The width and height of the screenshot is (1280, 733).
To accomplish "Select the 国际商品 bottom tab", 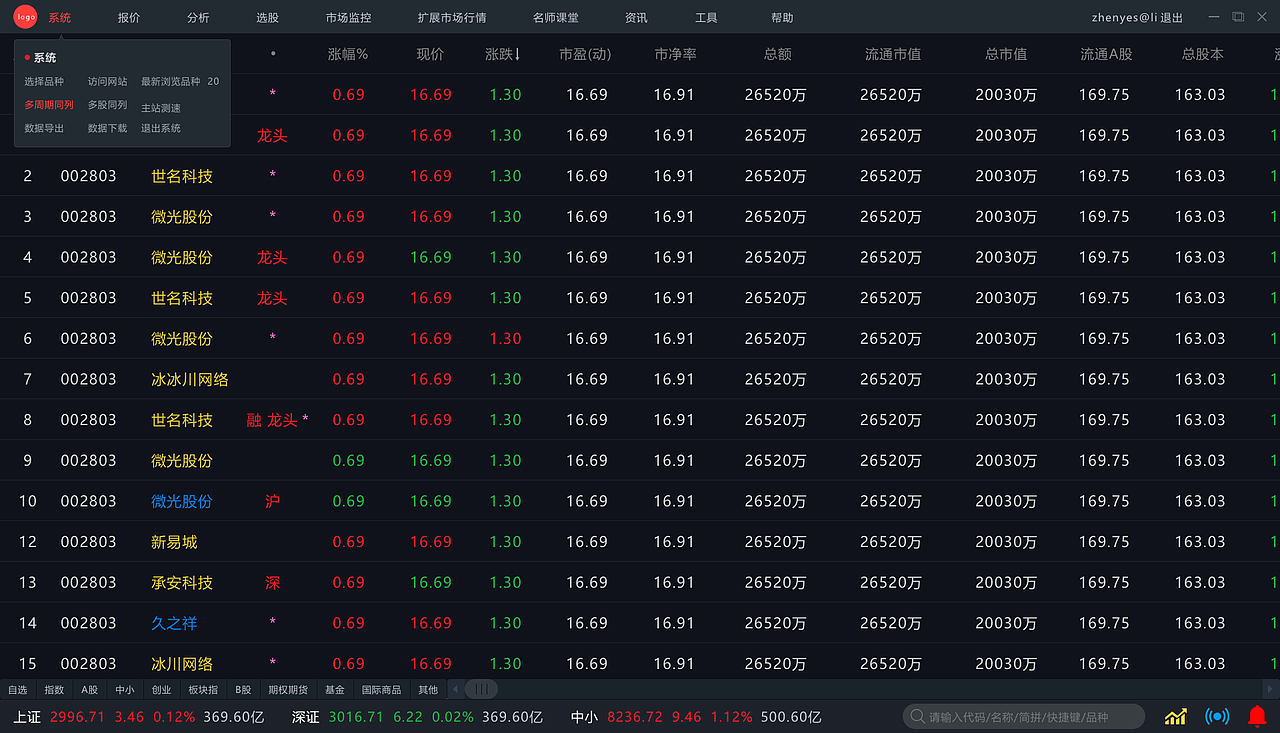I will [381, 690].
